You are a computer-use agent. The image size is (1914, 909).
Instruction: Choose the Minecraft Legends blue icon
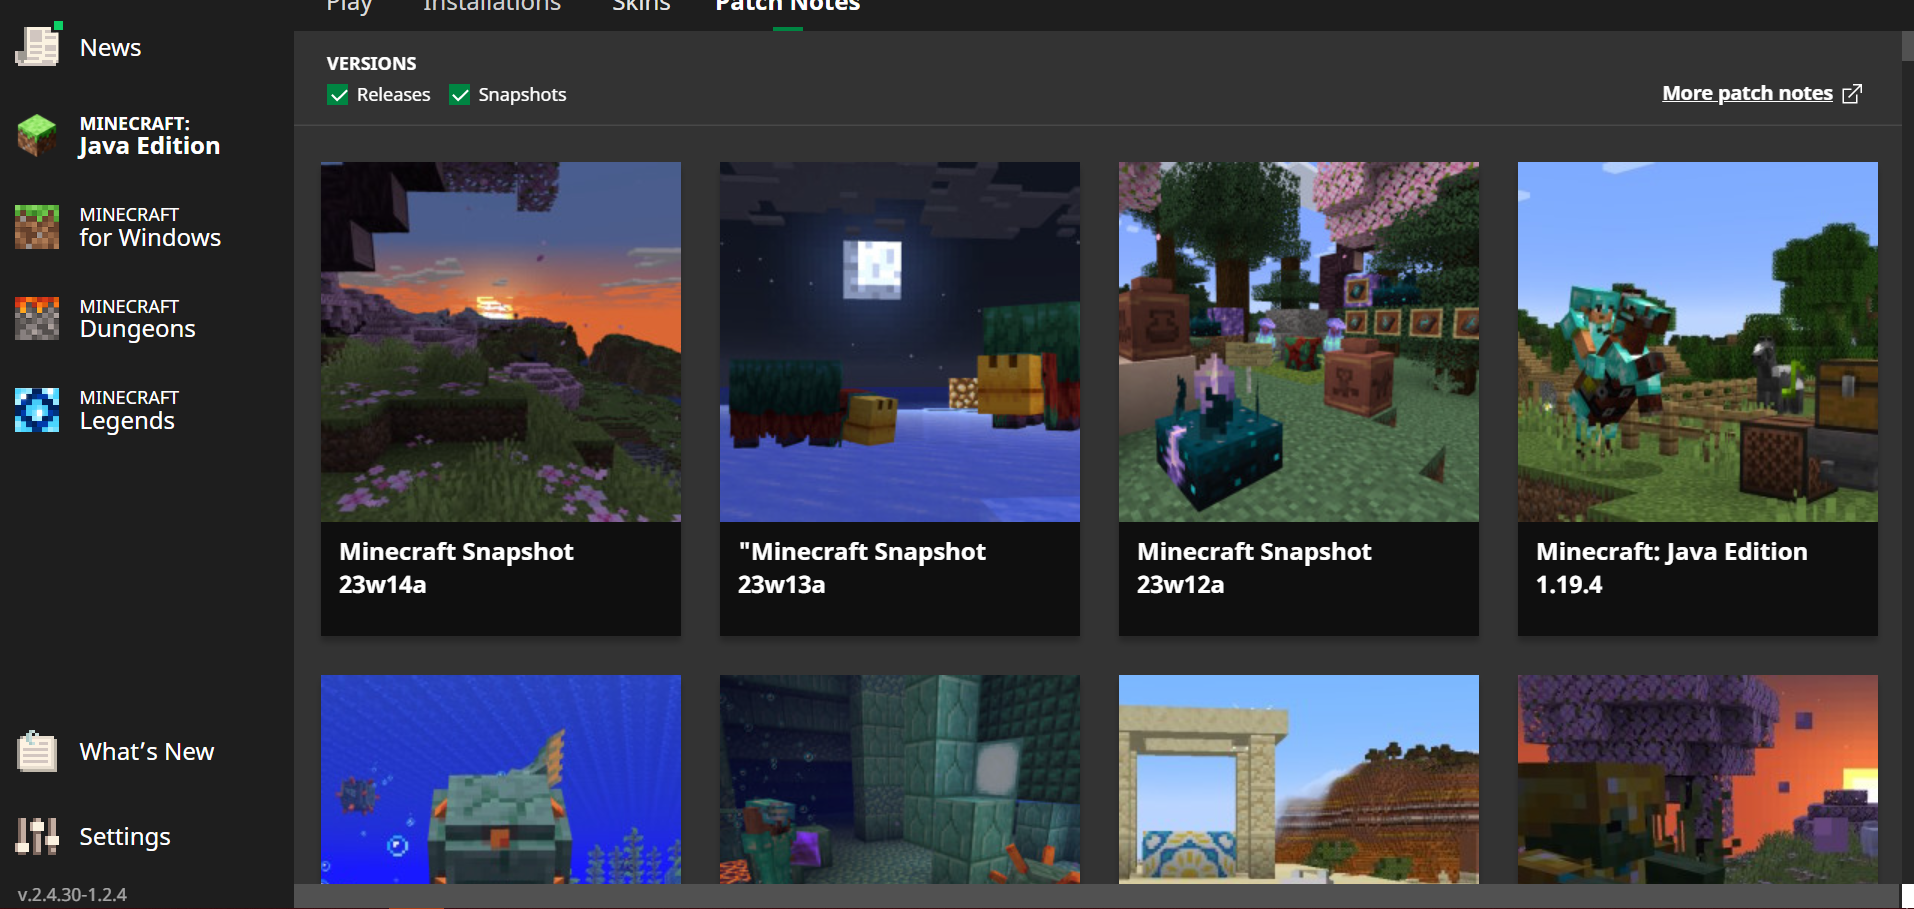coord(38,410)
